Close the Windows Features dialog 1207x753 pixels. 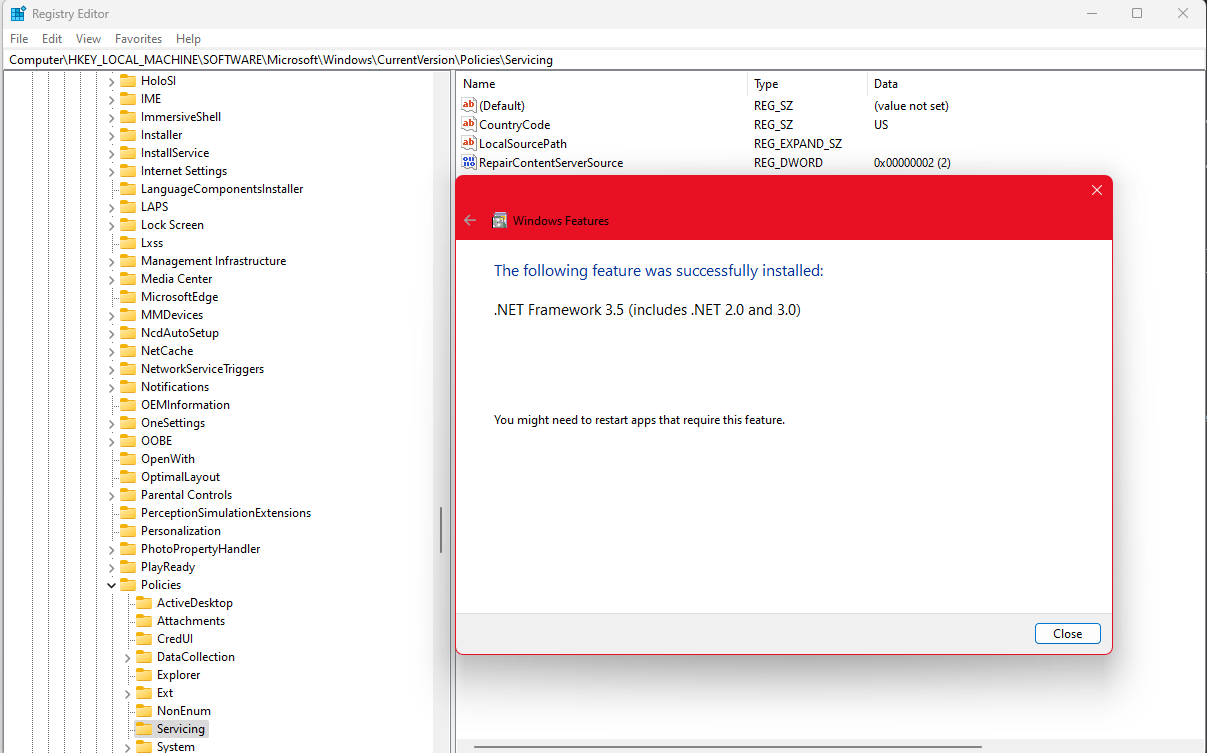[x=1067, y=633]
